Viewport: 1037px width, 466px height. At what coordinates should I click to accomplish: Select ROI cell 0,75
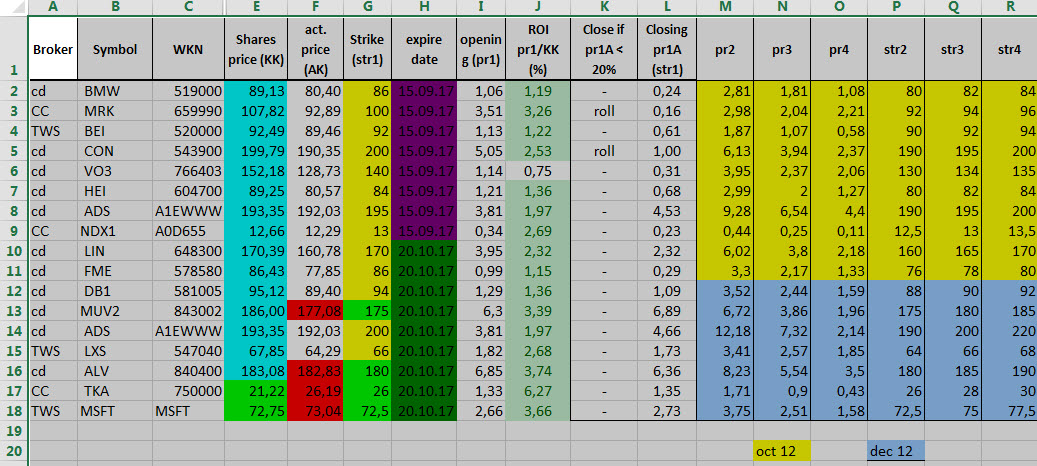click(x=538, y=171)
